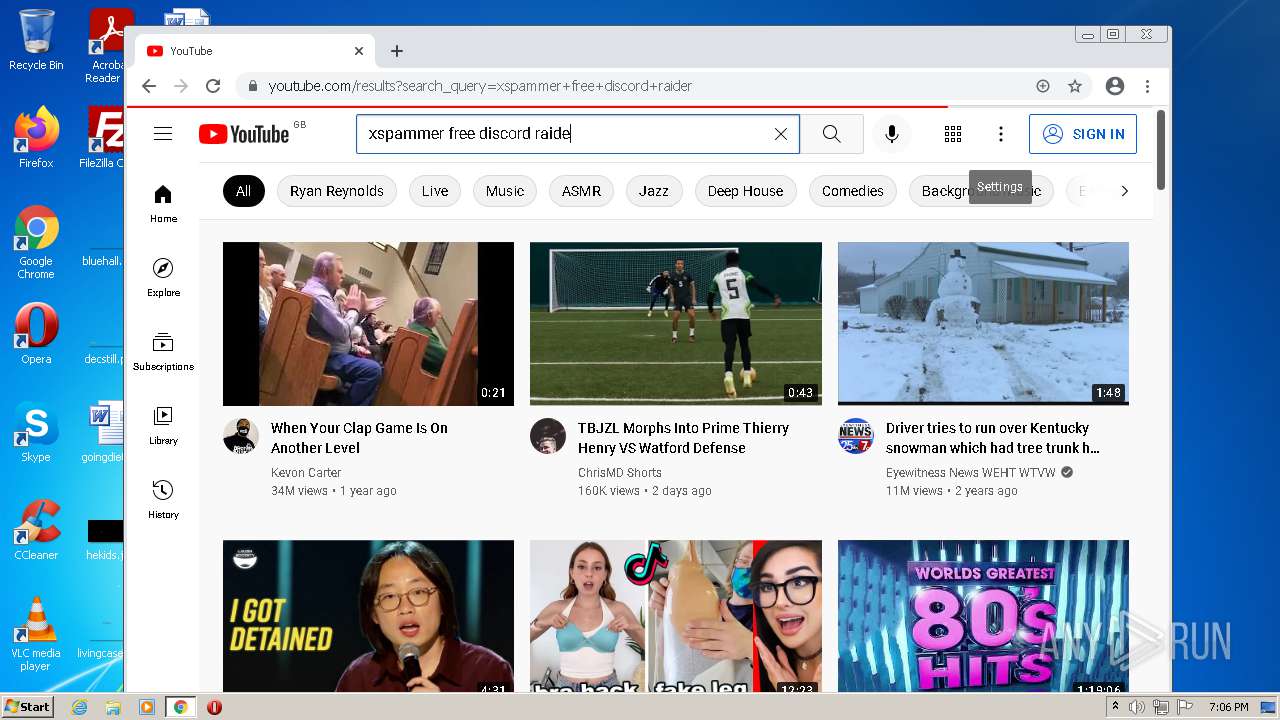Viewport: 1280px width, 720px height.
Task: Start voice search with the microphone icon
Action: [x=892, y=134]
